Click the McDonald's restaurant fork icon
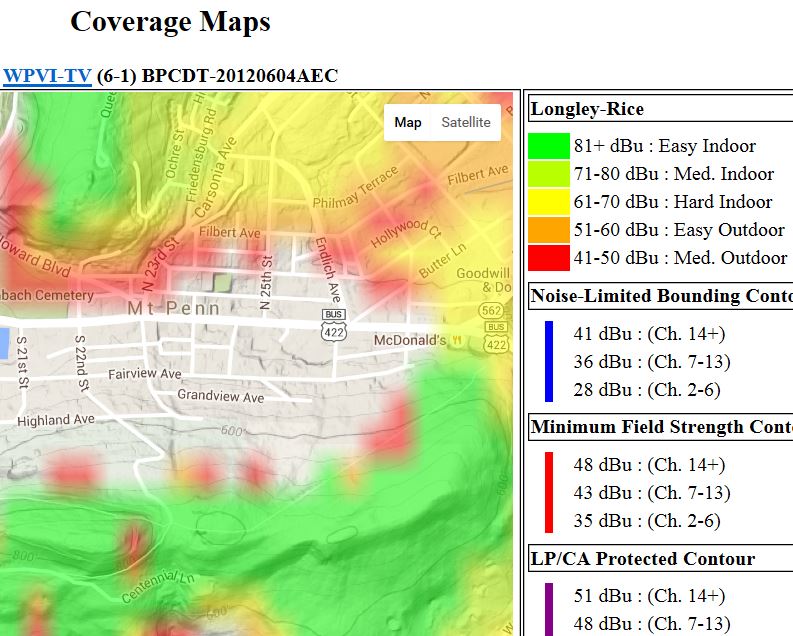This screenshot has width=793, height=636. coord(458,340)
